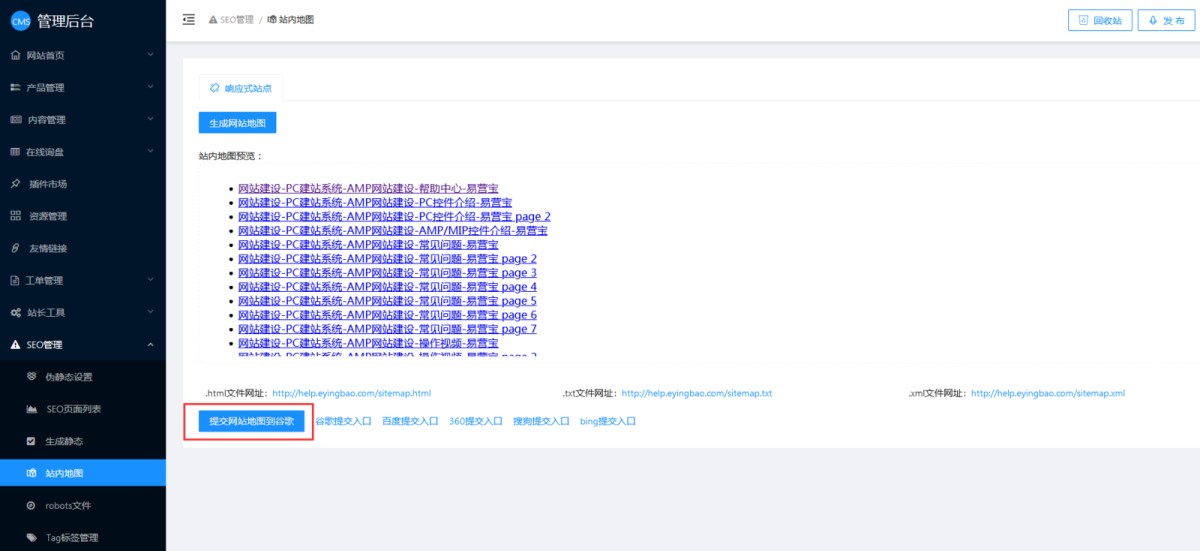
Task: Click the CMS logo icon
Action: (x=20, y=22)
